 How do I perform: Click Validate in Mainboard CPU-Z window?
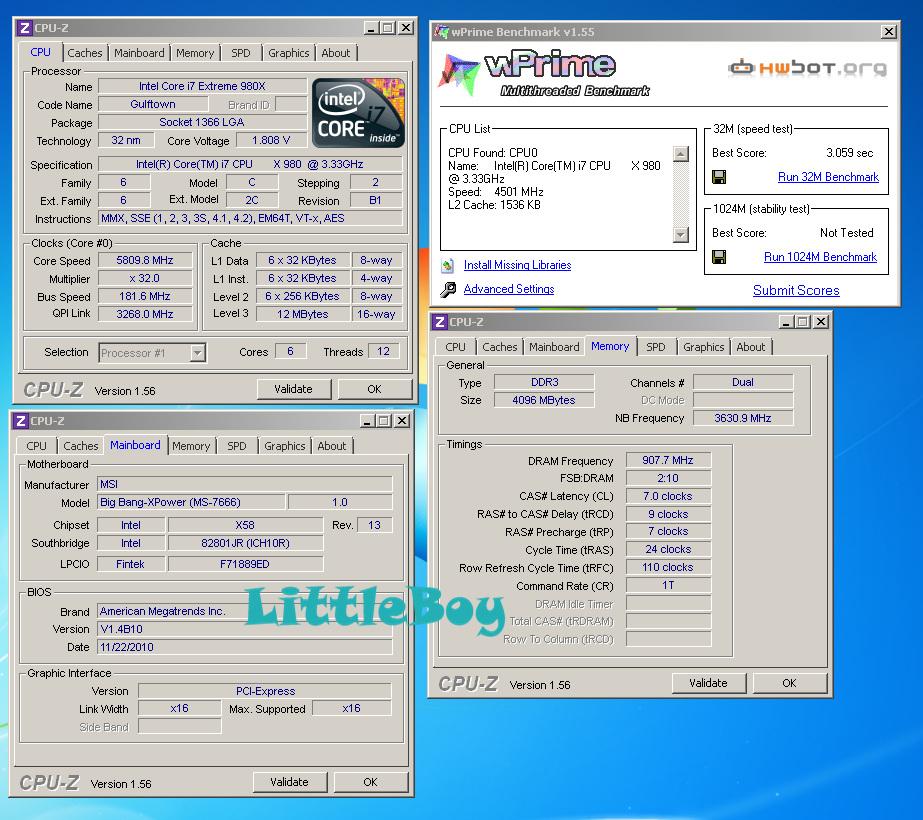290,782
